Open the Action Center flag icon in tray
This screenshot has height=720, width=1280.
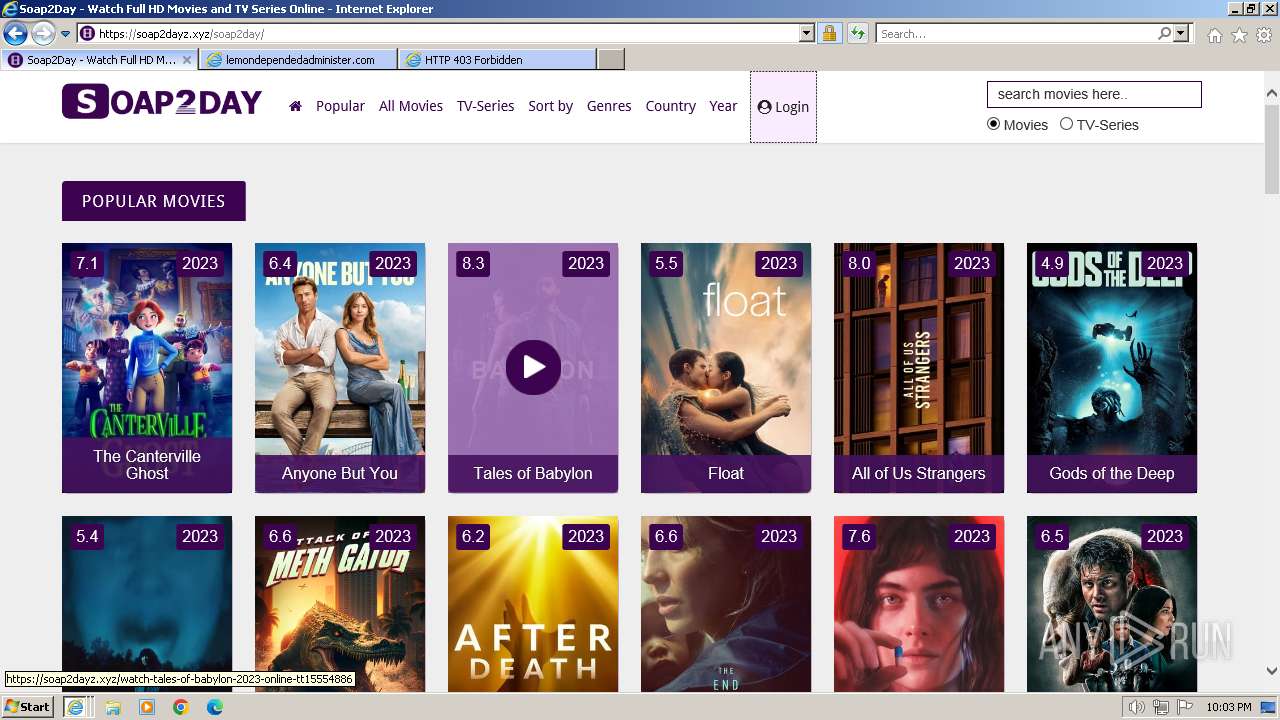1184,707
